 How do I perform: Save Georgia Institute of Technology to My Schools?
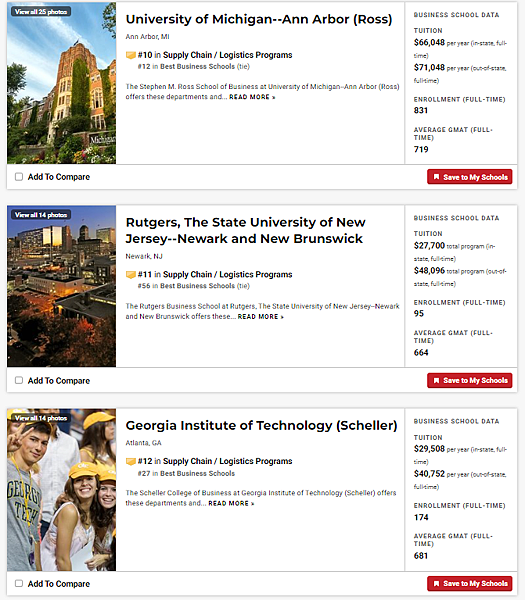[470, 584]
